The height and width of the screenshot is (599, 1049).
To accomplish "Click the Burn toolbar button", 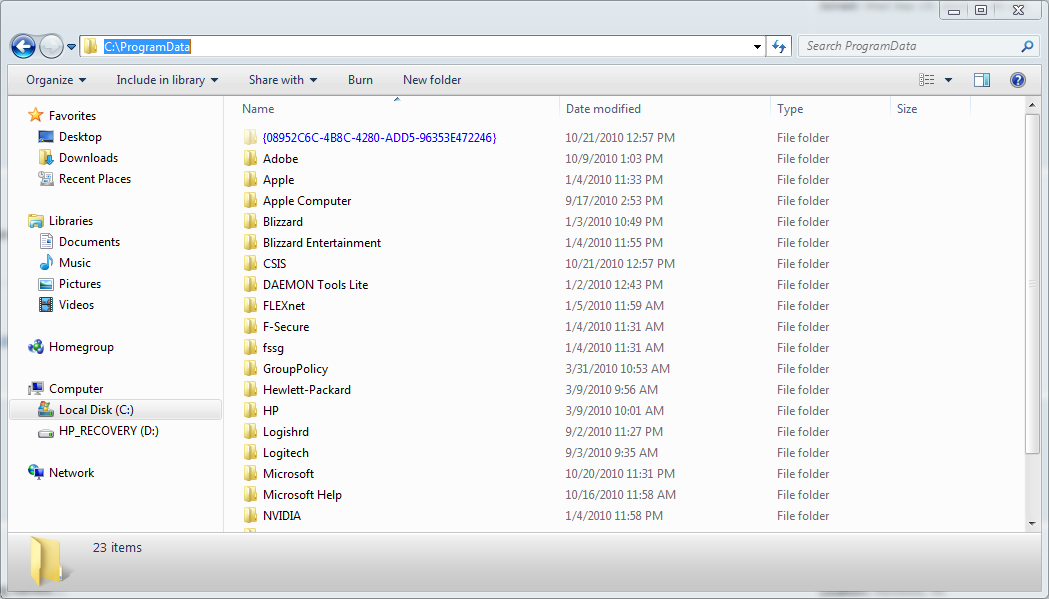I will (x=360, y=80).
